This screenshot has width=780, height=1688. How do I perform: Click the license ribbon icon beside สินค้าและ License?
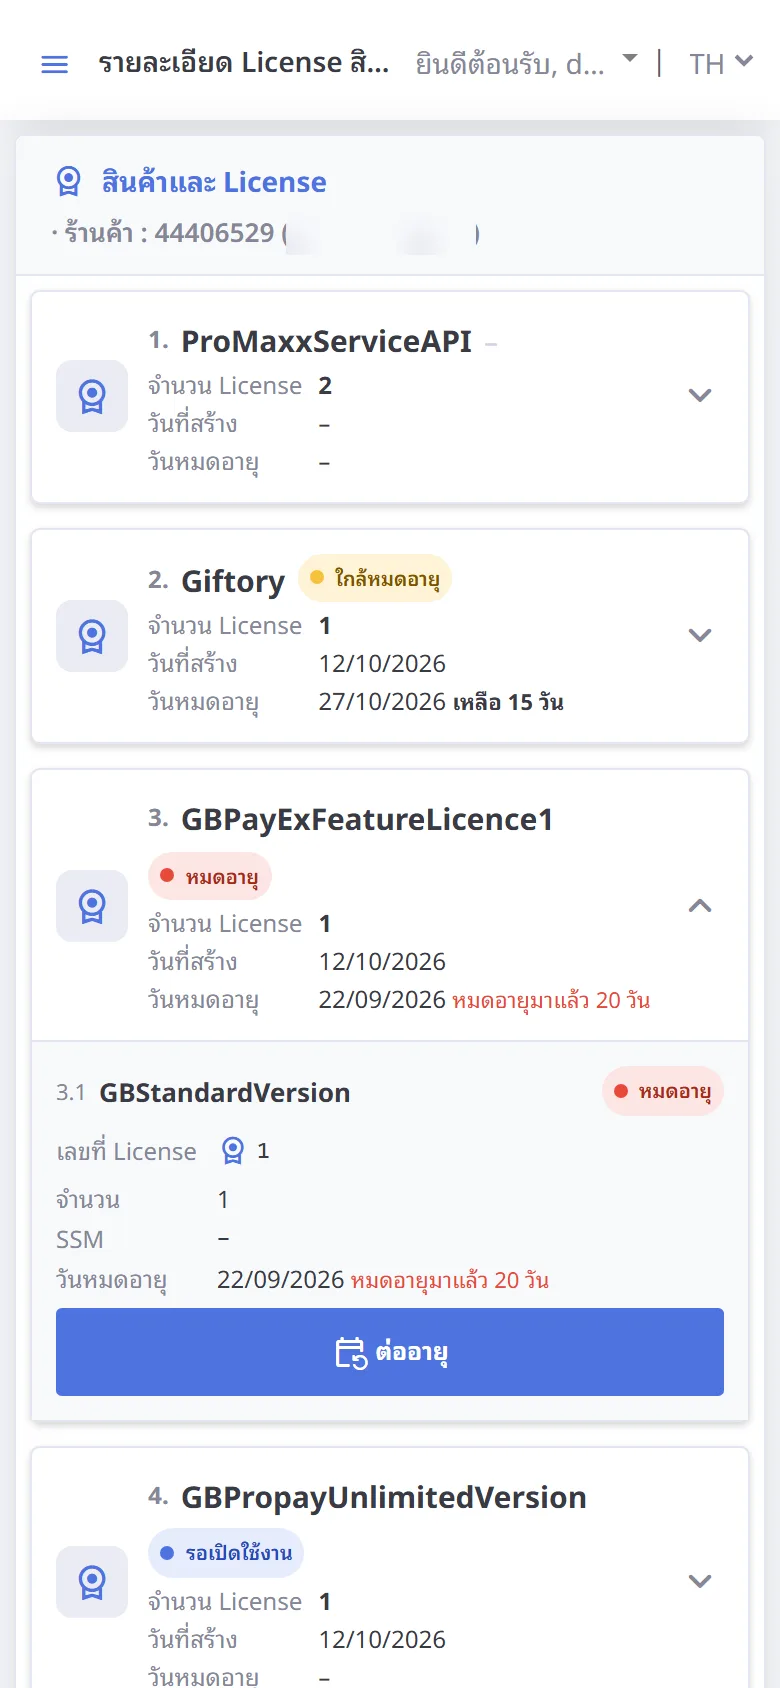tap(68, 182)
